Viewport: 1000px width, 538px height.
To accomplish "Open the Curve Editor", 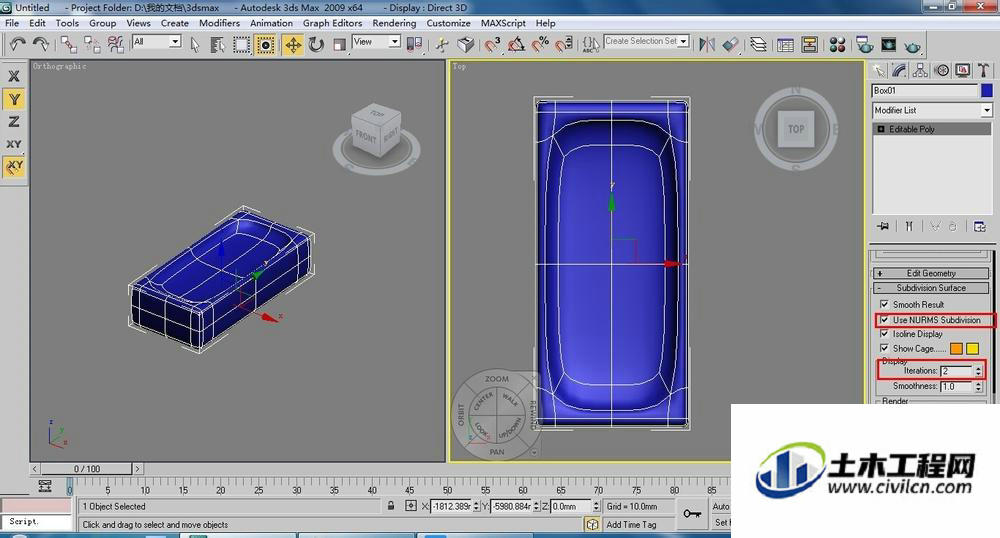I will (x=786, y=45).
